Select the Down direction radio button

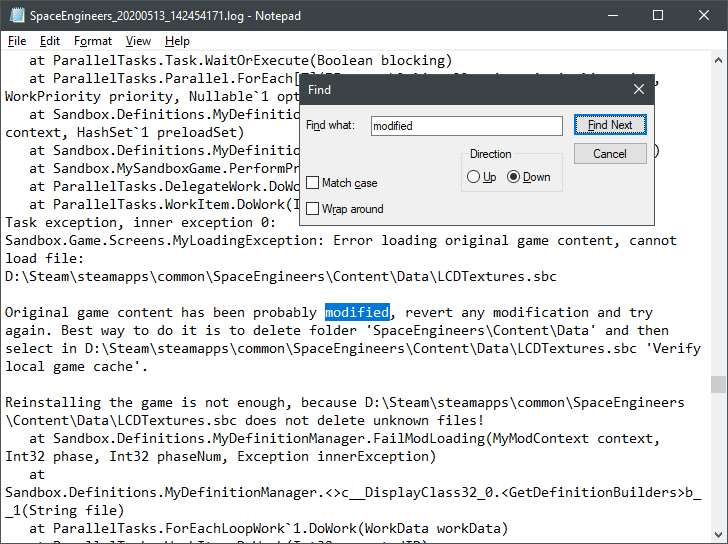pyautogui.click(x=514, y=177)
